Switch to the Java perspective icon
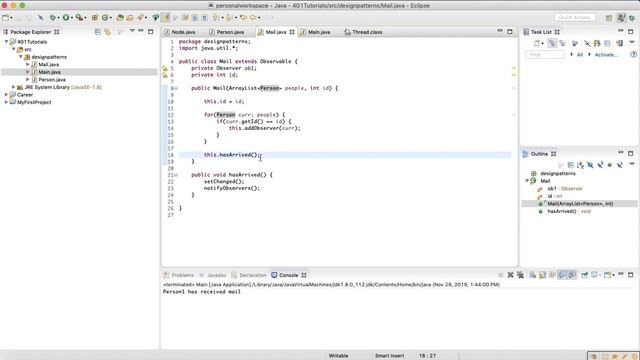640x360 pixels. 621,18
